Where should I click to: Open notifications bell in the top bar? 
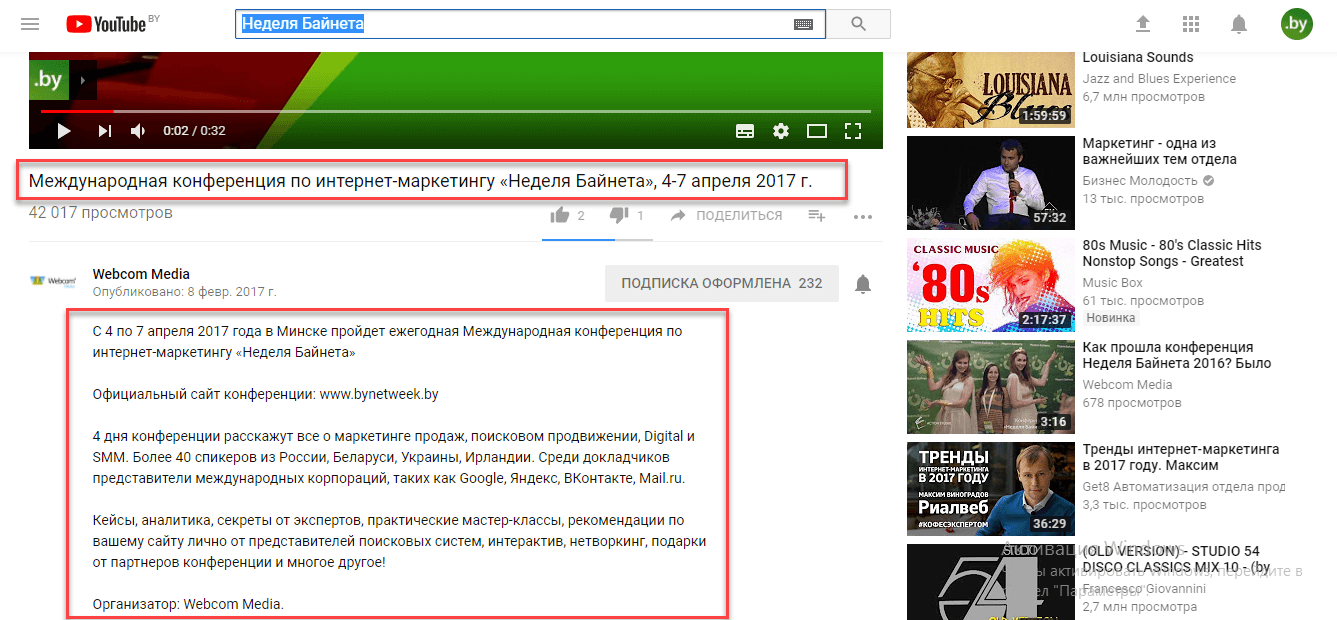(x=1239, y=24)
